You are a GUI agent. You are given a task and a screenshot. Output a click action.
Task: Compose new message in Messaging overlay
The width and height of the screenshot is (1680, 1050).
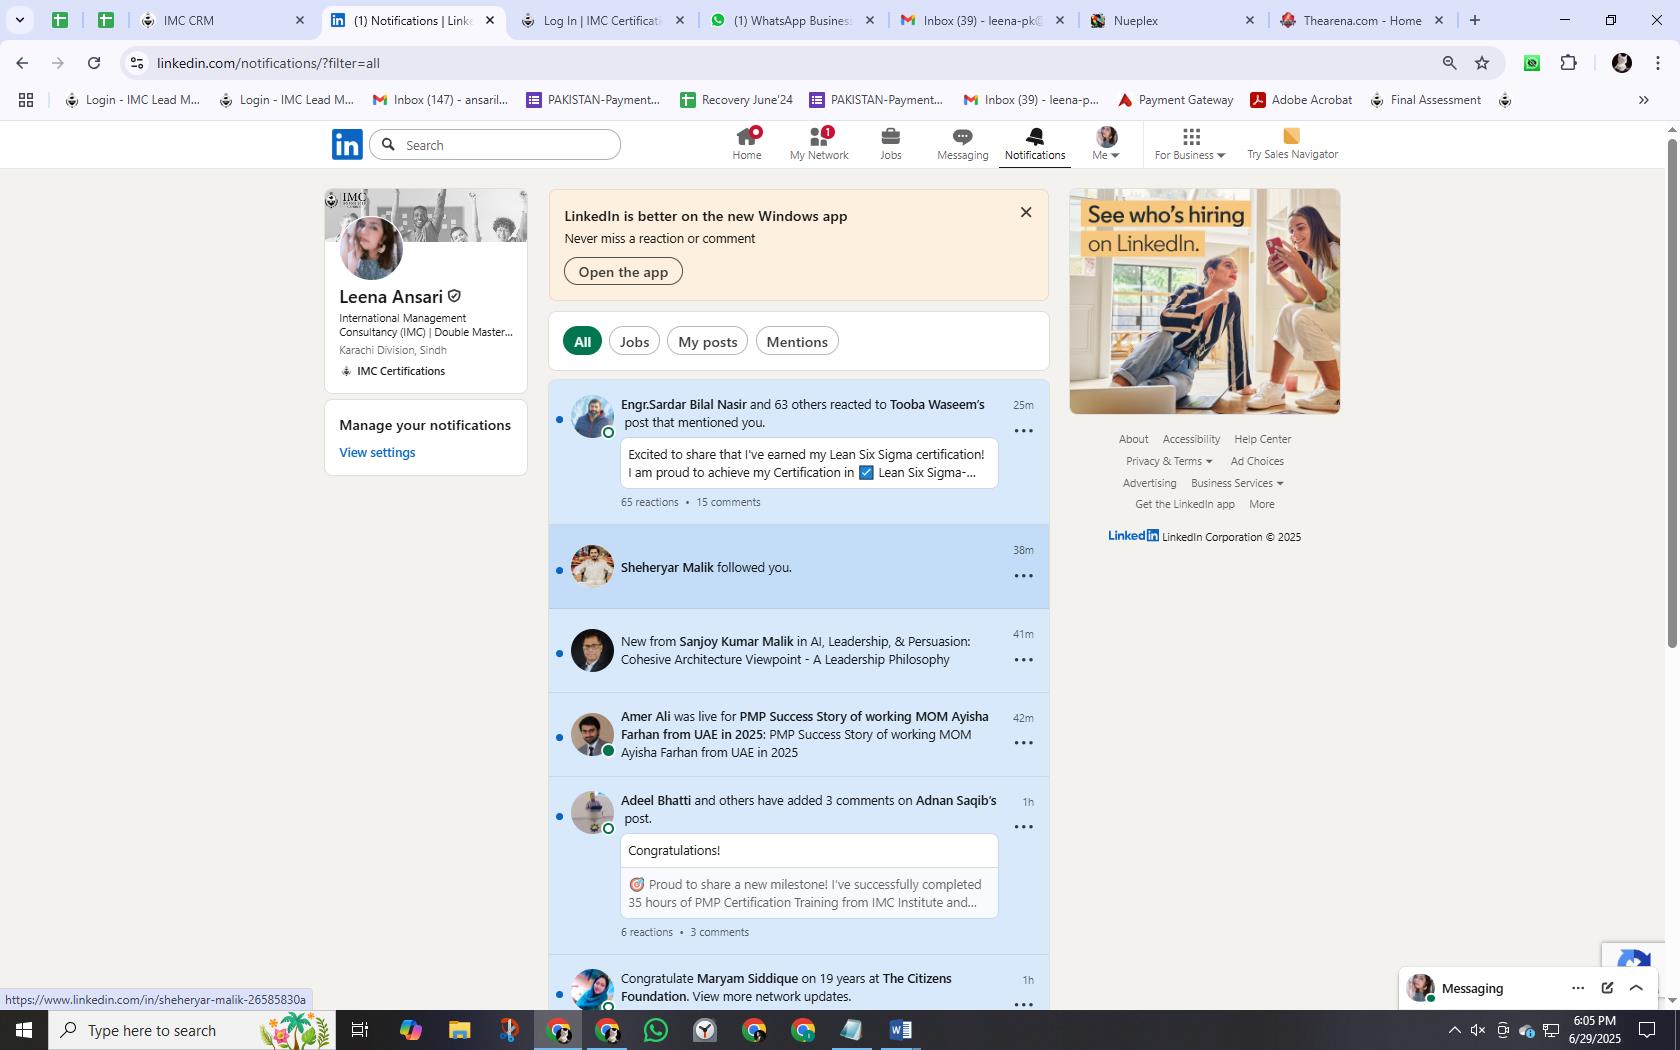tap(1607, 988)
